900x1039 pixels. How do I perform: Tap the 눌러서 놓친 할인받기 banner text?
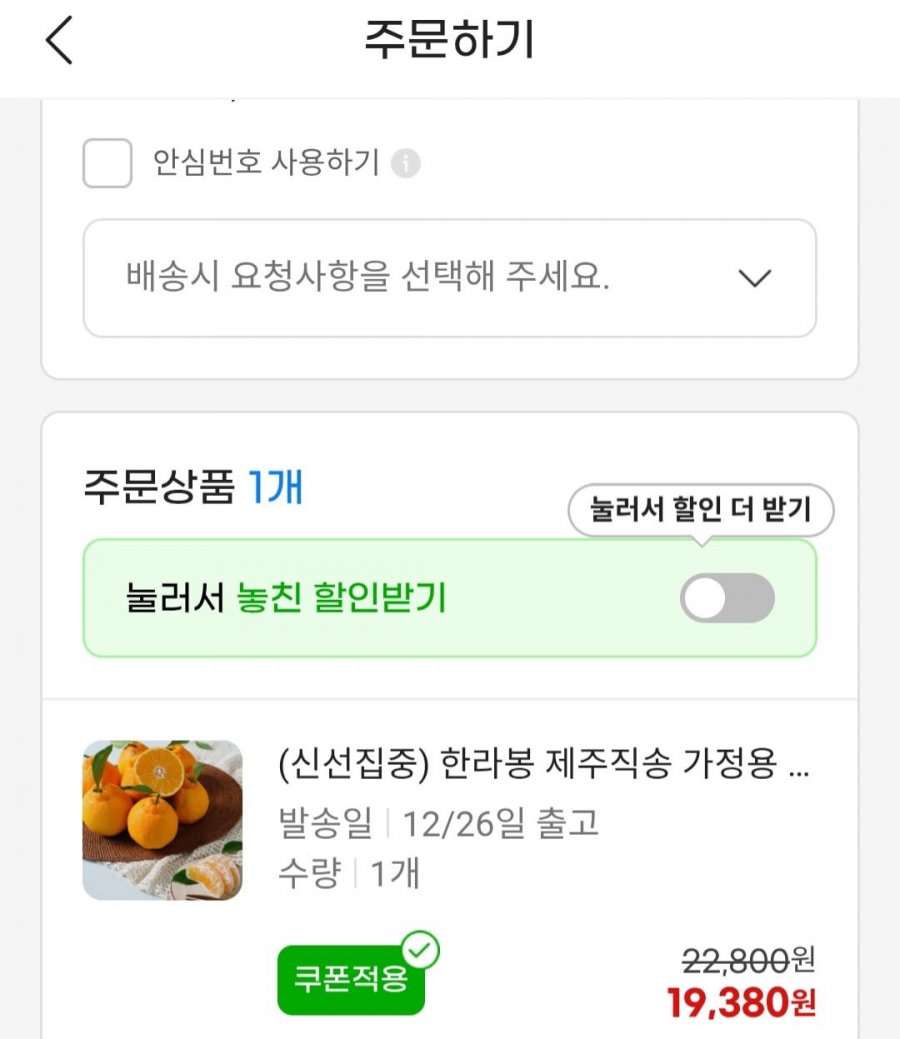click(x=286, y=598)
